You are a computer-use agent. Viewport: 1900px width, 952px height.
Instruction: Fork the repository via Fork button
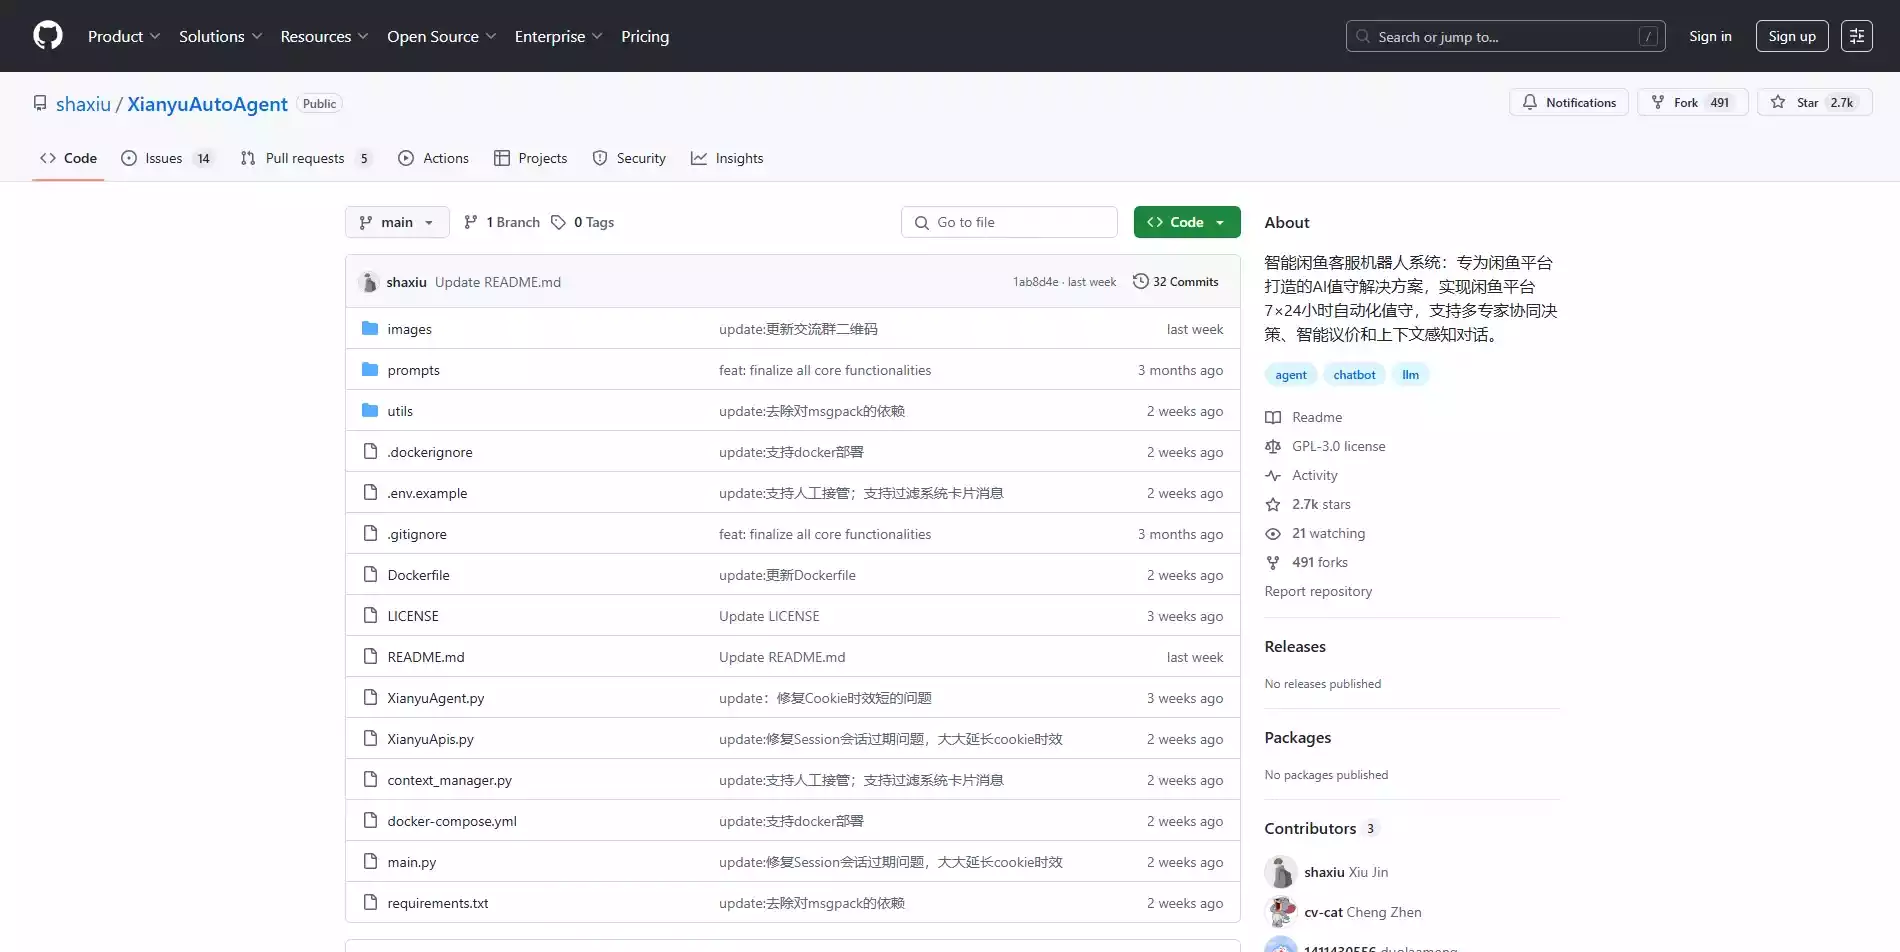[1691, 102]
